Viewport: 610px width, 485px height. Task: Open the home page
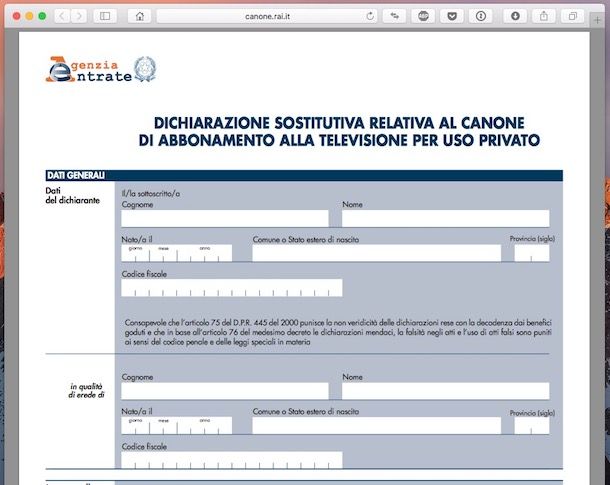[140, 16]
